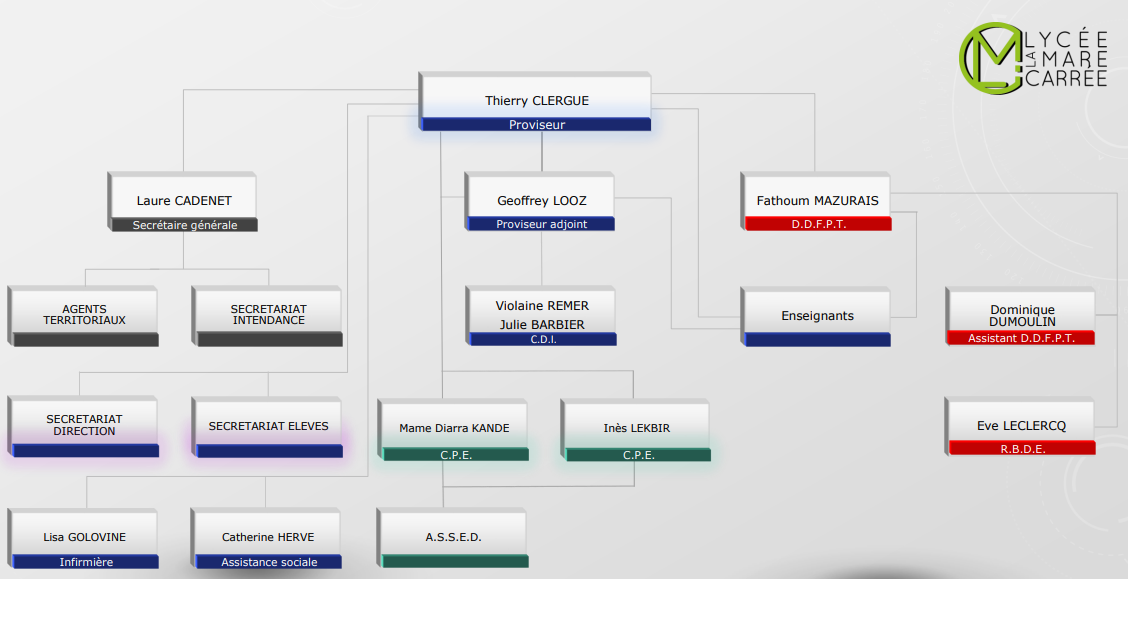Open the SECRETARIAT INTENDANCE box
Viewport: 1128px width, 617px height.
[x=268, y=314]
